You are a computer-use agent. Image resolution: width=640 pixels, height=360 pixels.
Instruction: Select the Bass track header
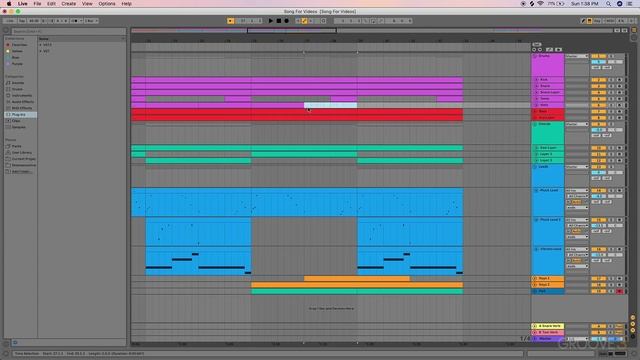click(x=548, y=111)
